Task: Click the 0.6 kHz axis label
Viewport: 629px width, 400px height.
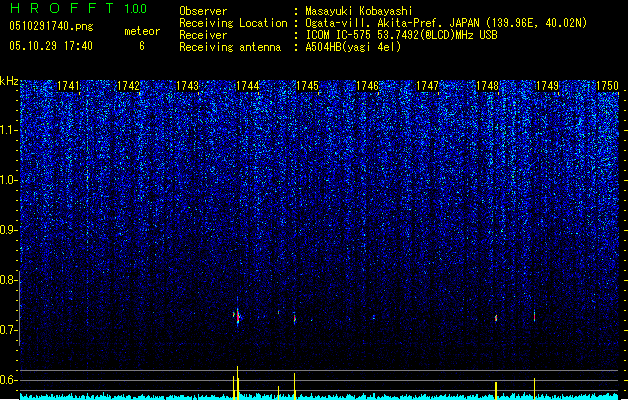Action: pyautogui.click(x=8, y=380)
